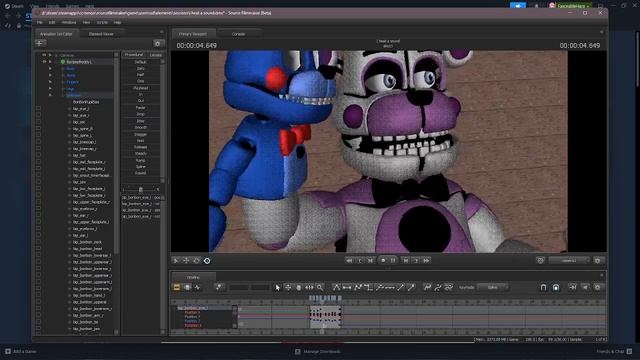Switch to the Legacy presets tab
Image resolution: width=640 pixels, height=360 pixels.
tap(156, 55)
